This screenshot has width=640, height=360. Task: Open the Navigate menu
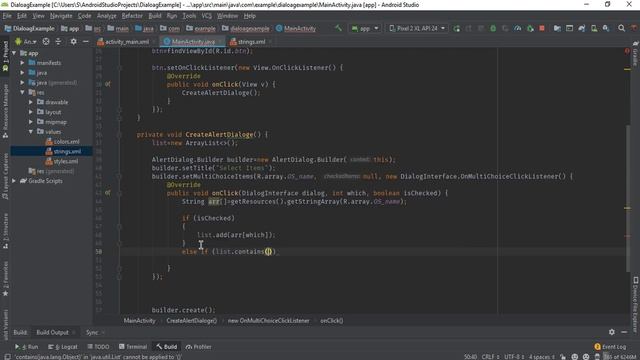61,16
